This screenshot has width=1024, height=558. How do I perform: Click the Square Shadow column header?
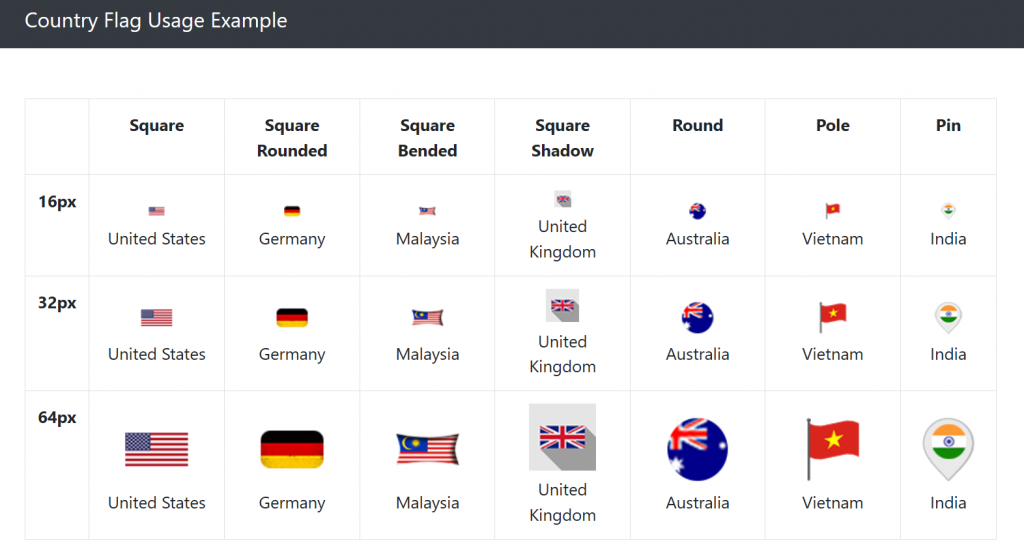coord(562,138)
